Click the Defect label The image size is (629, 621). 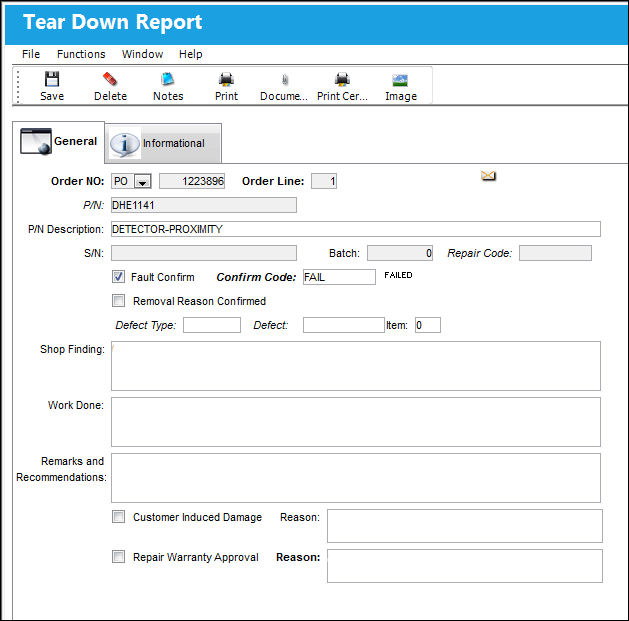(x=270, y=325)
